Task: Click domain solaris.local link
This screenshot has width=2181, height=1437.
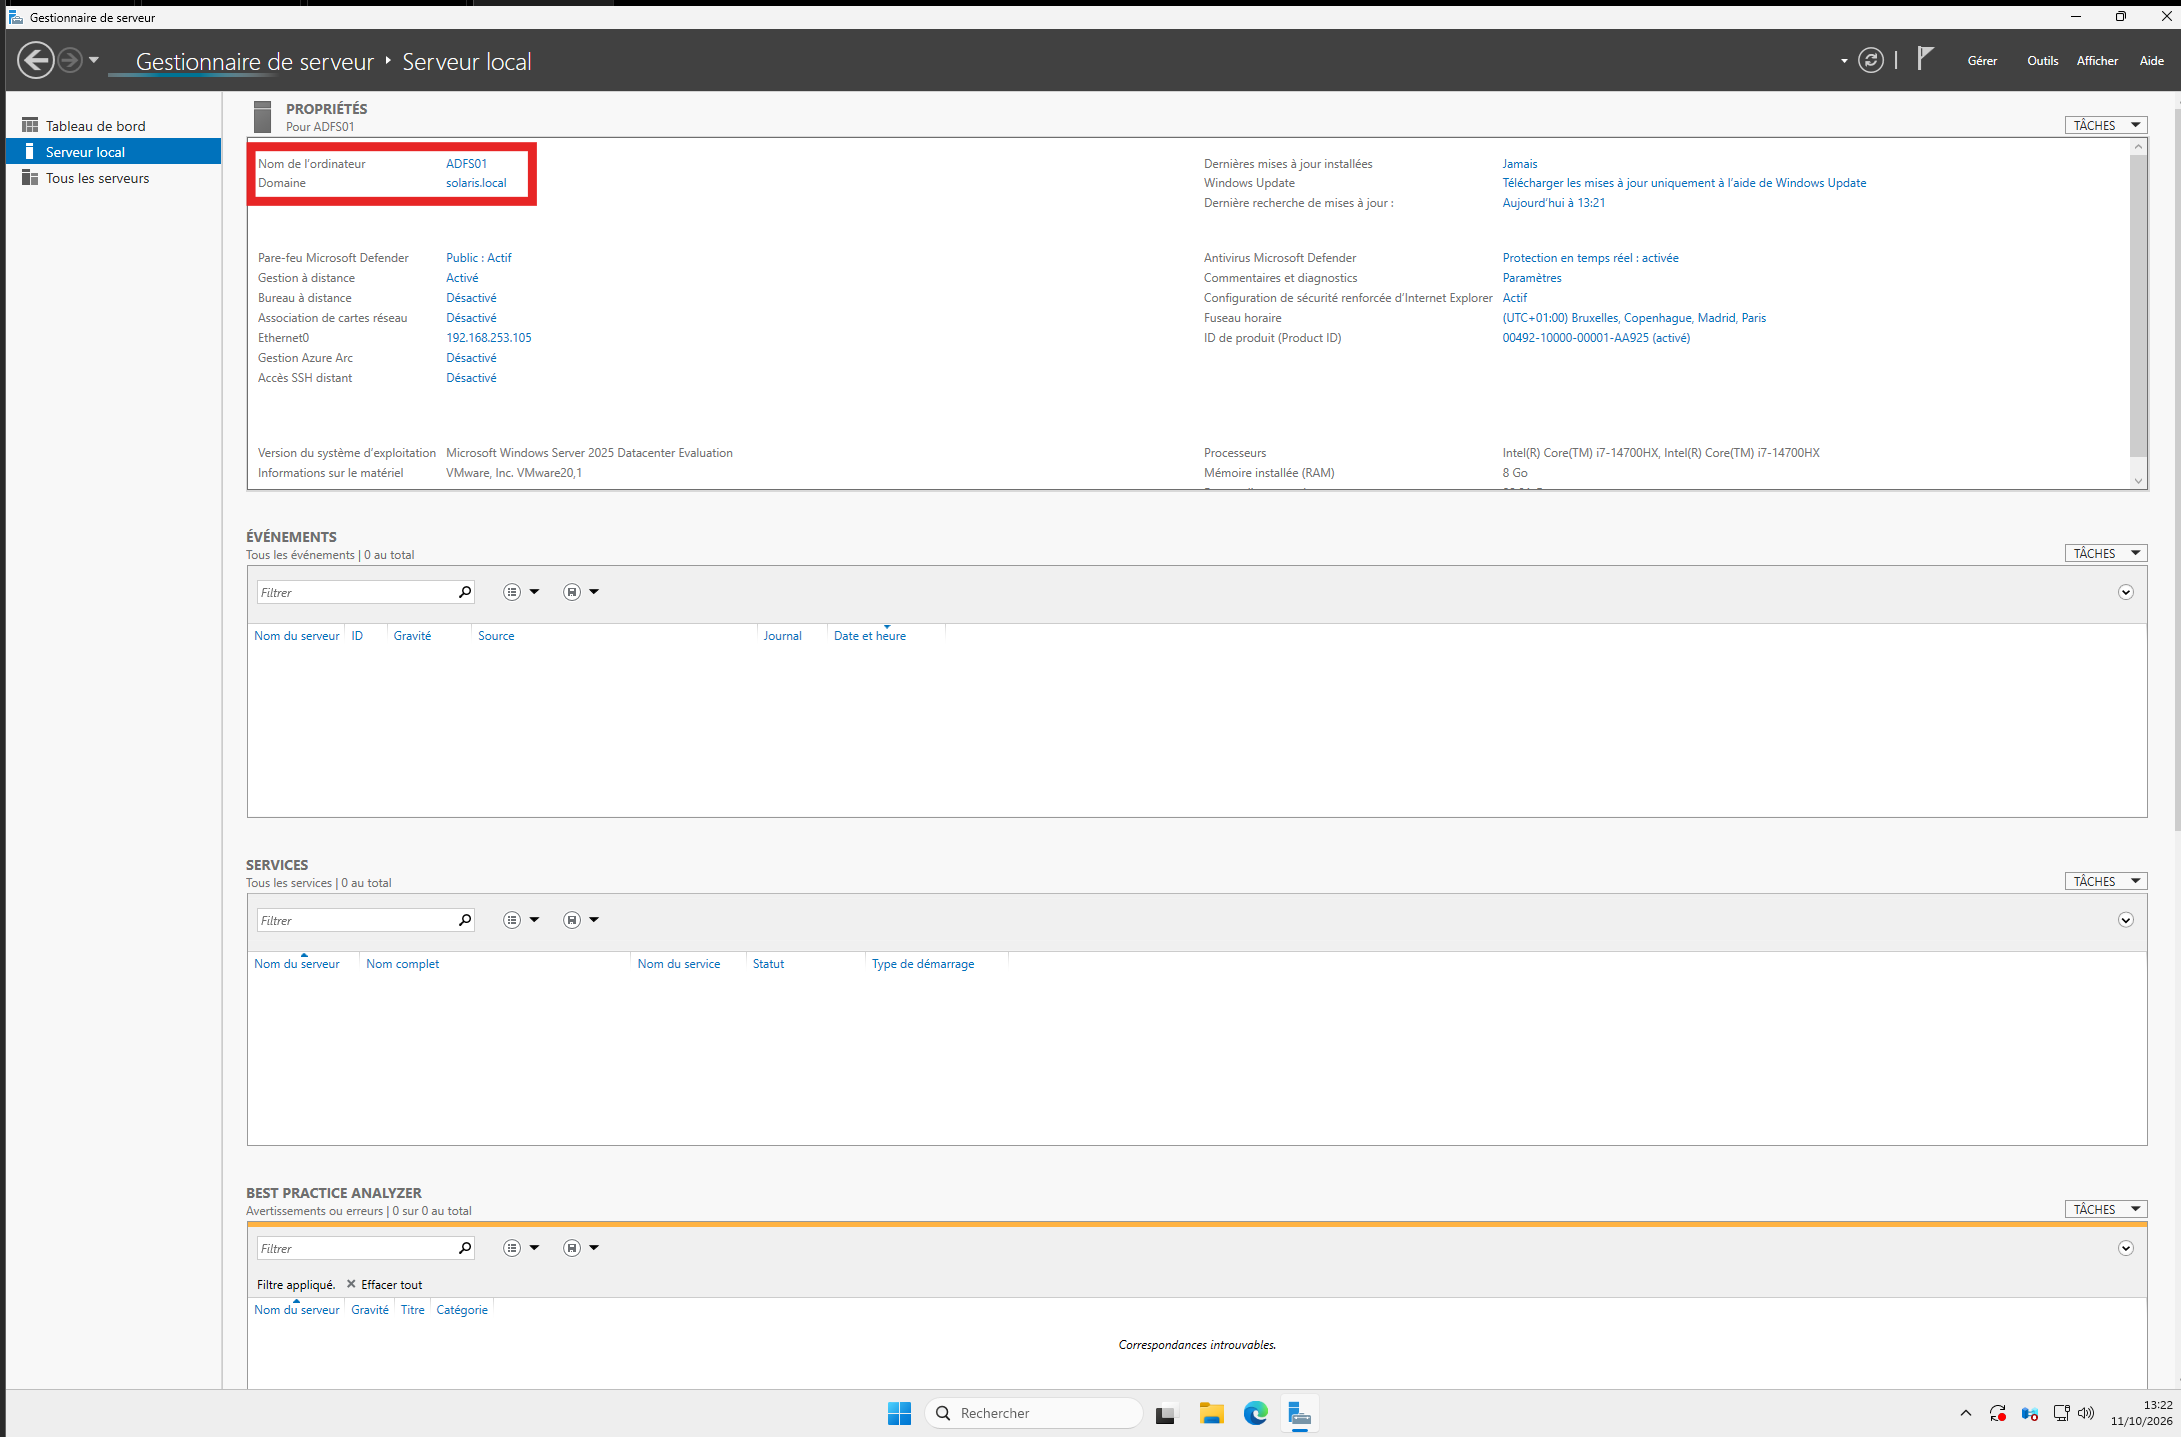Action: pyautogui.click(x=476, y=183)
